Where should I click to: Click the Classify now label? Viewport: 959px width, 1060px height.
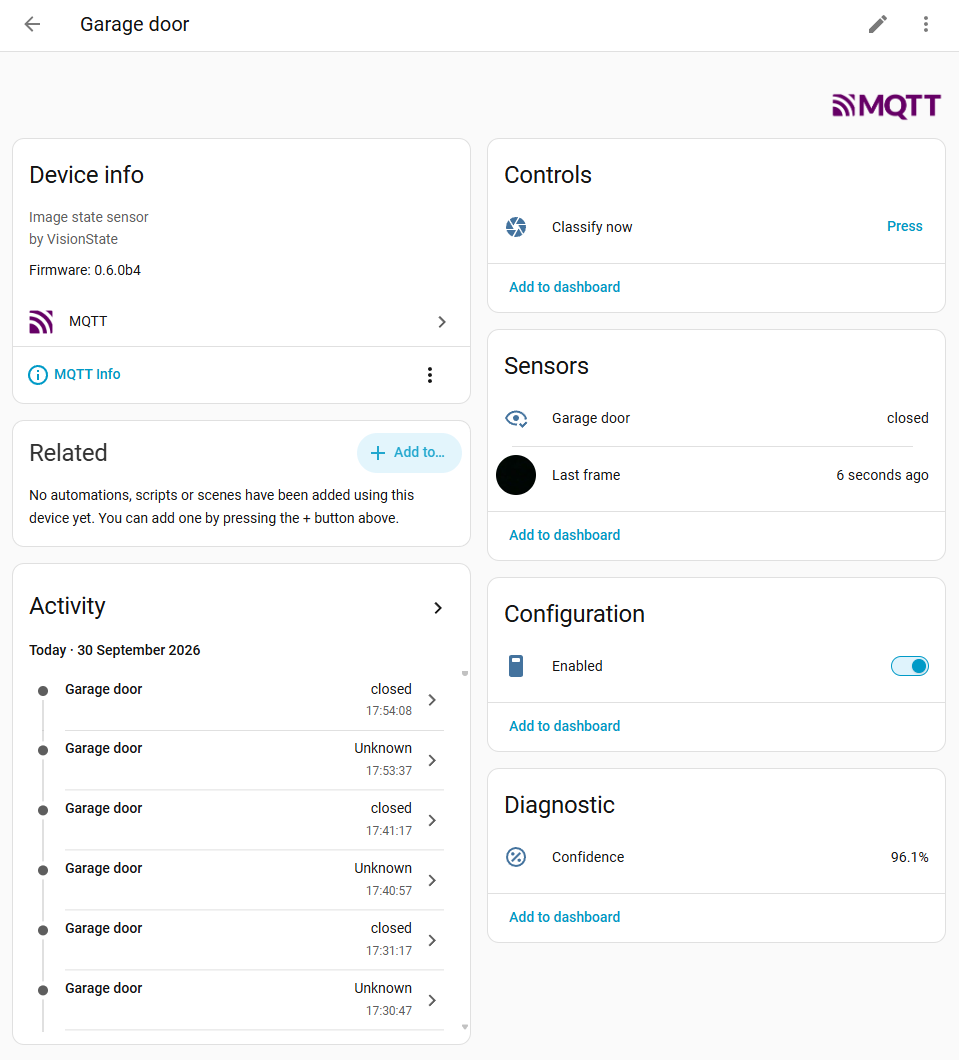pyautogui.click(x=592, y=227)
